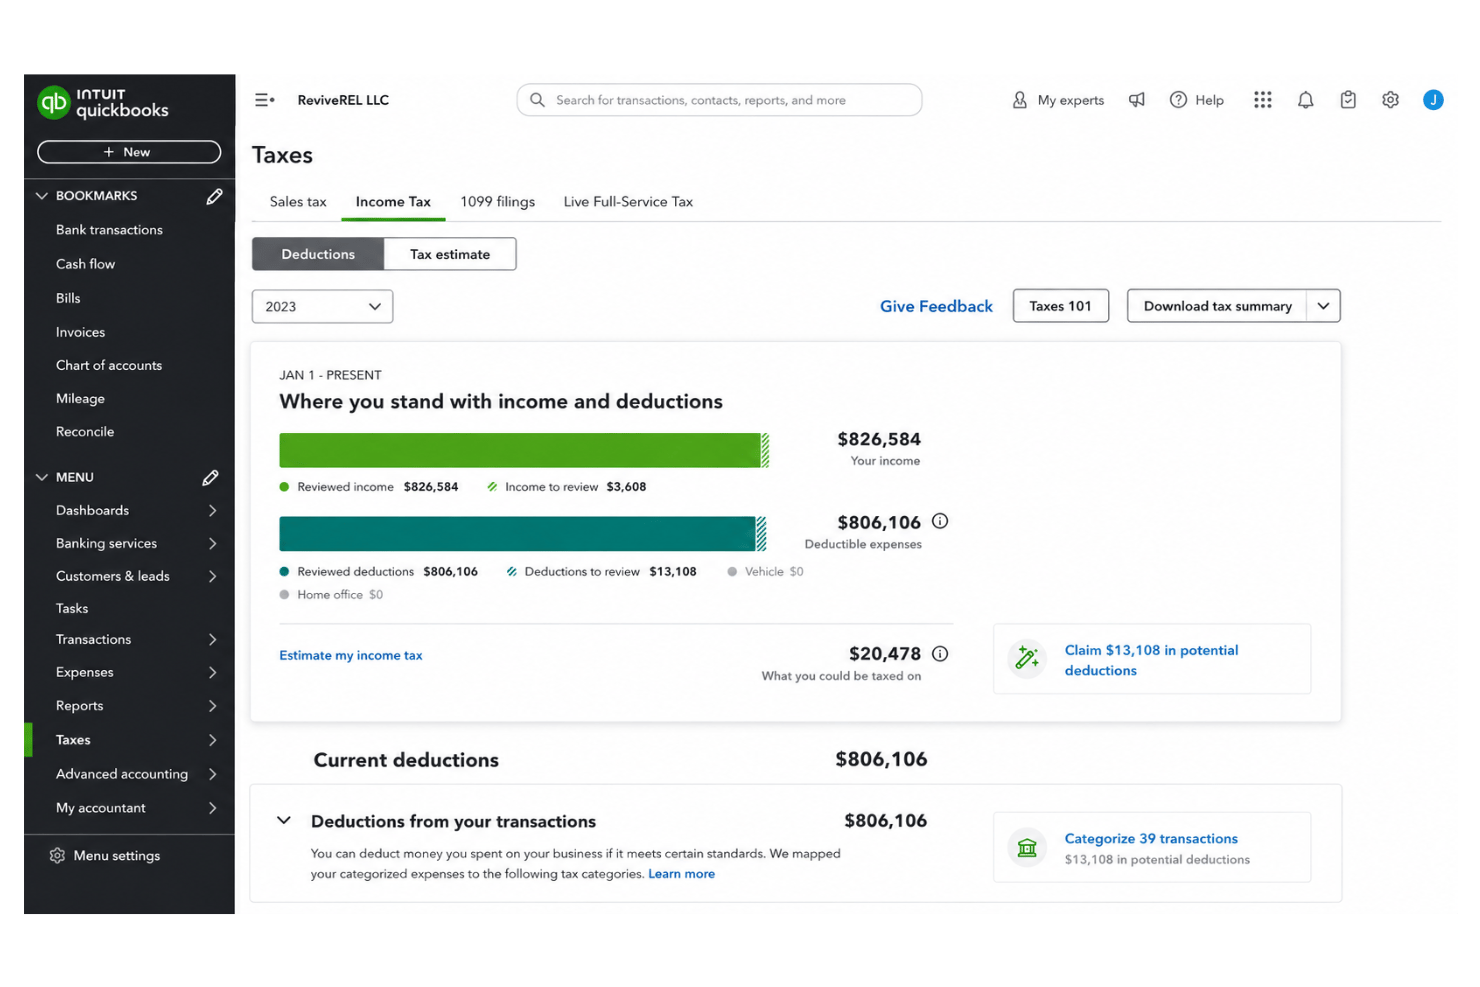Click the Menu settings gear icon
This screenshot has width=1480, height=987.
coord(57,856)
